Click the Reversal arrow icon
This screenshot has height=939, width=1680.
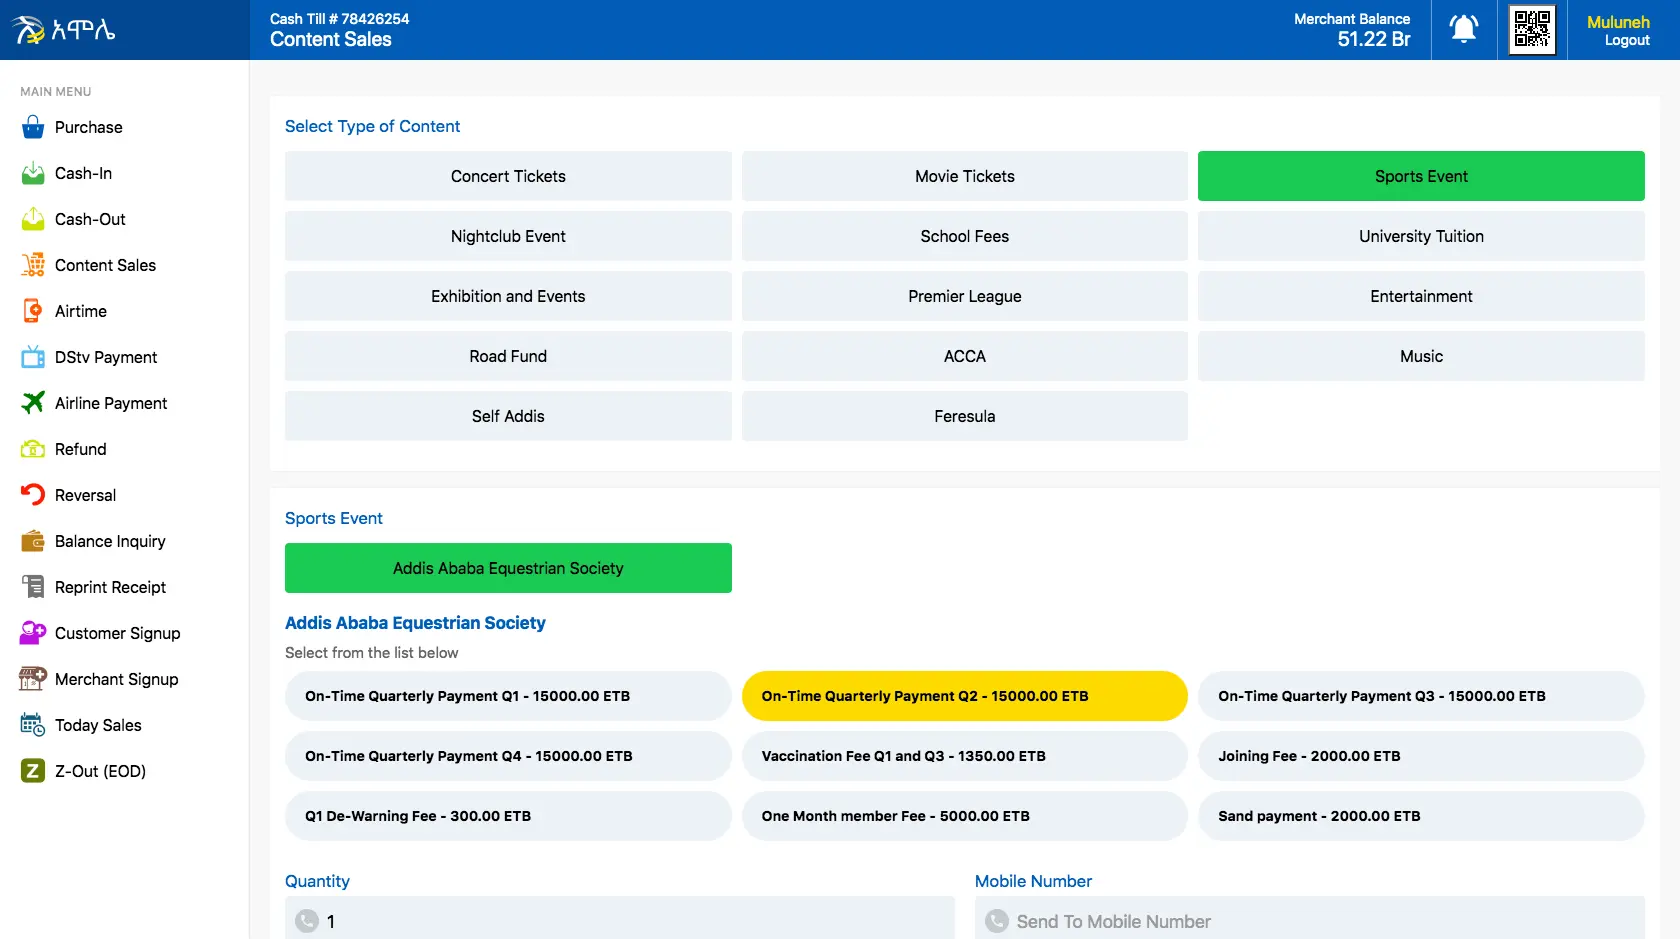pyautogui.click(x=33, y=495)
